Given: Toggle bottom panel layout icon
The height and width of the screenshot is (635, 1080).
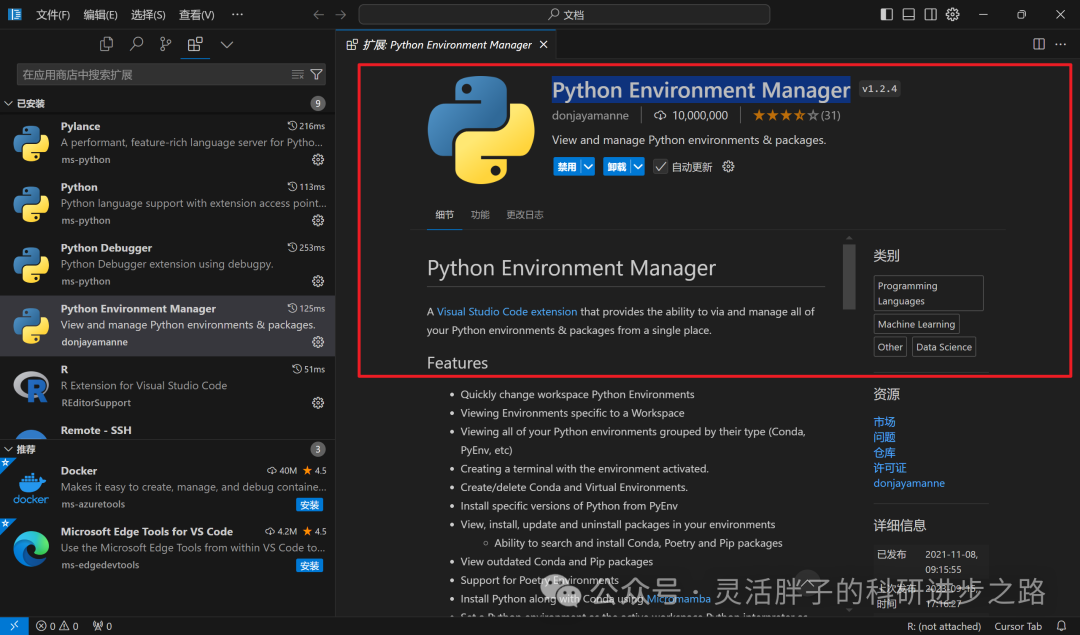Looking at the screenshot, I should (908, 14).
